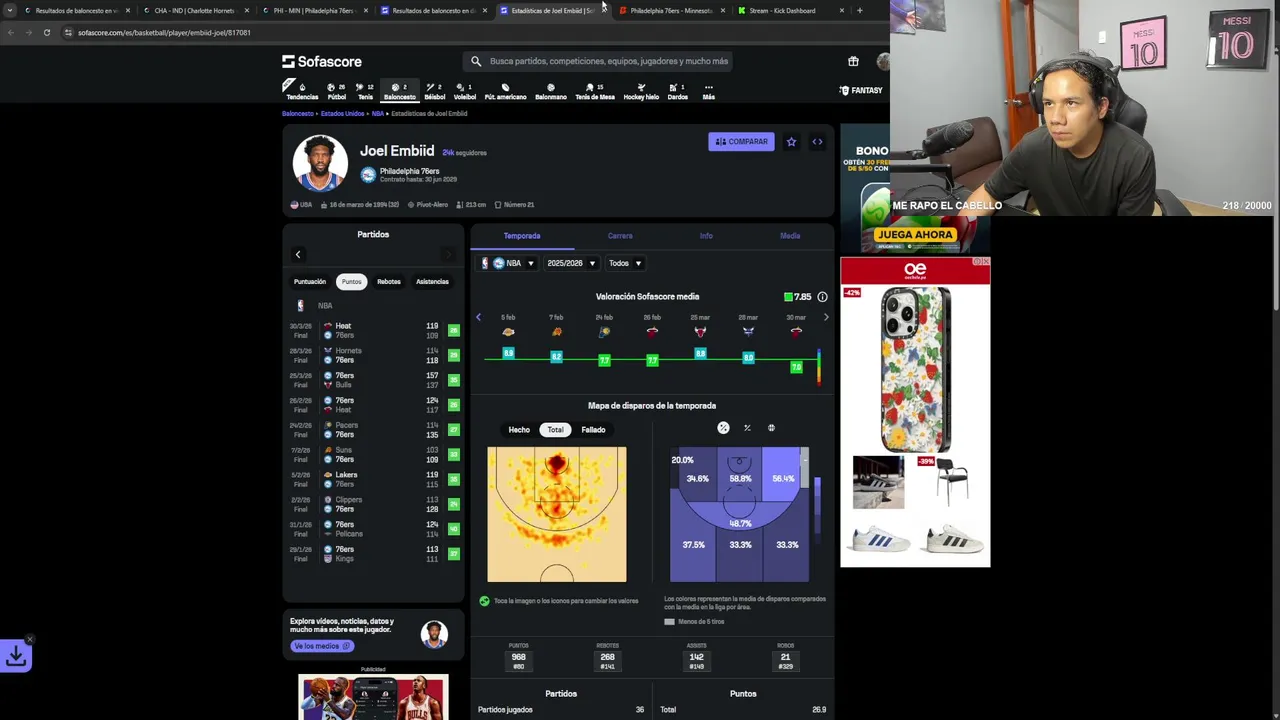The height and width of the screenshot is (720, 1280).
Task: Switch to the Temporada tab
Action: click(x=522, y=236)
